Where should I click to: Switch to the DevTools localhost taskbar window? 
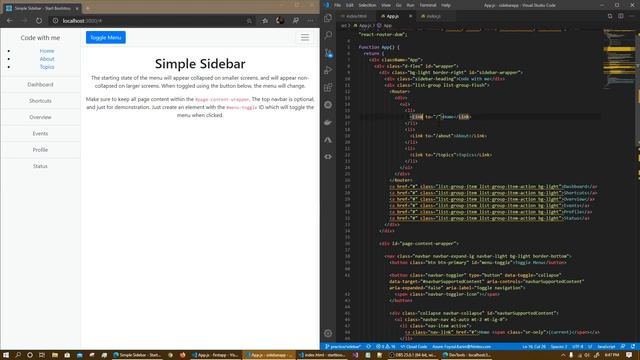pyautogui.click(x=467, y=355)
